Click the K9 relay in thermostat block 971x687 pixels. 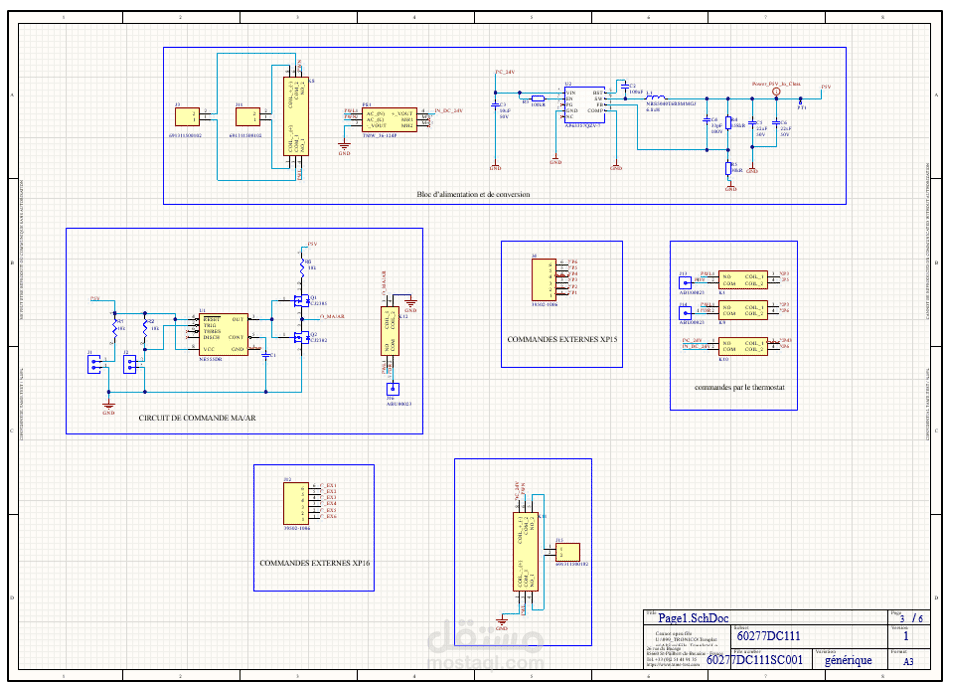[742, 310]
